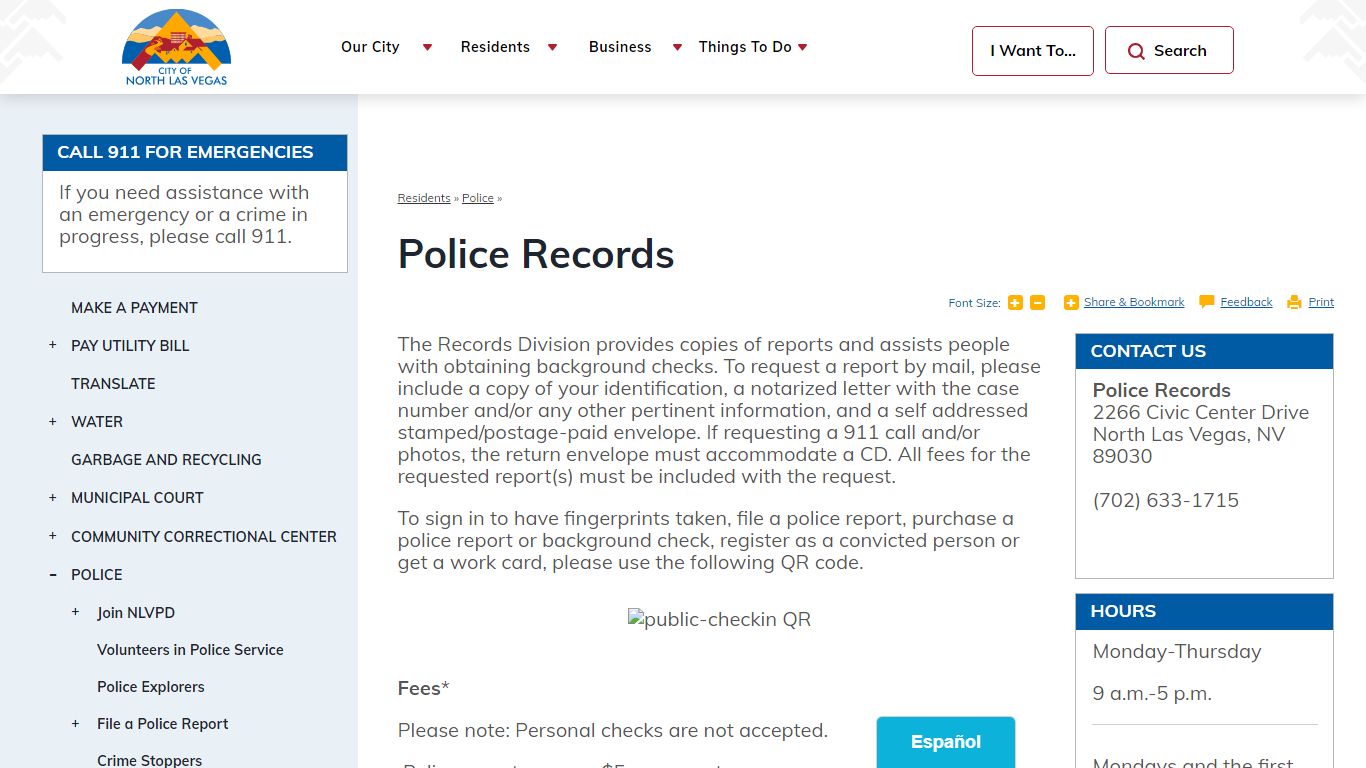The width and height of the screenshot is (1366, 768).
Task: Click the Feedback speech bubble icon
Action: 1207,302
